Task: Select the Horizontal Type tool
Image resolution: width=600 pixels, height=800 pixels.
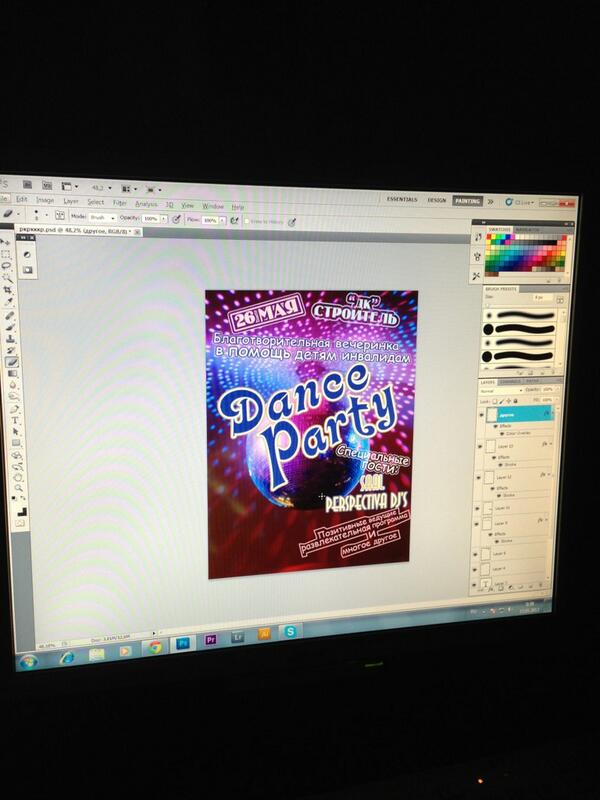Action: (15, 421)
